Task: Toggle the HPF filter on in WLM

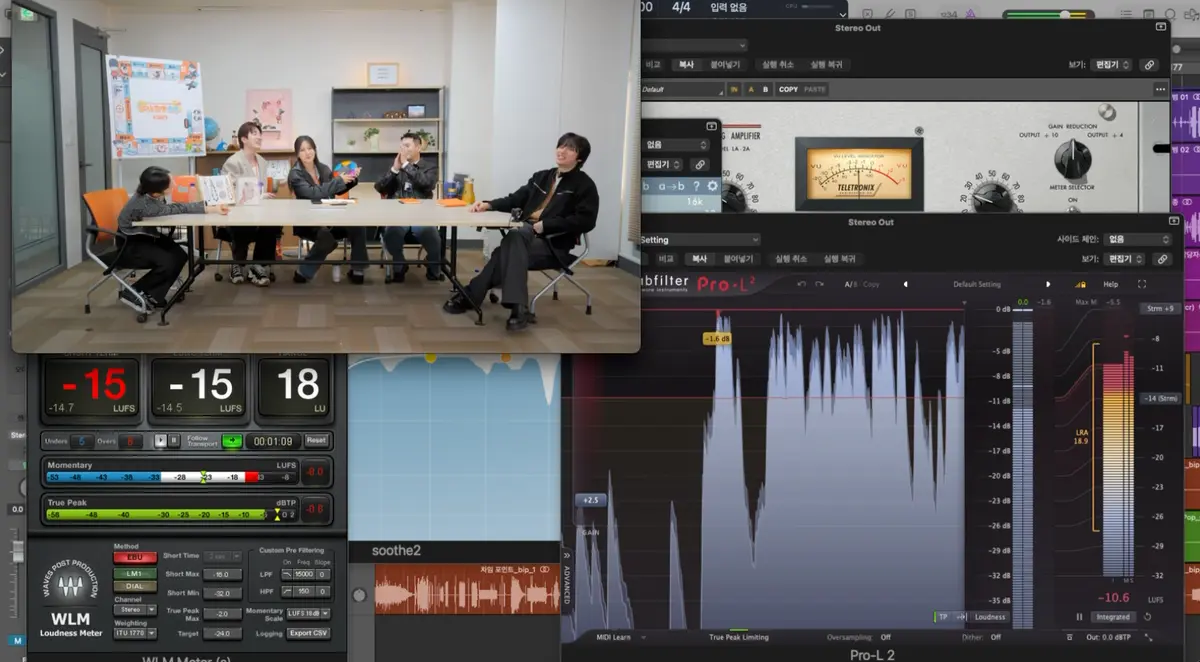Action: tap(287, 592)
